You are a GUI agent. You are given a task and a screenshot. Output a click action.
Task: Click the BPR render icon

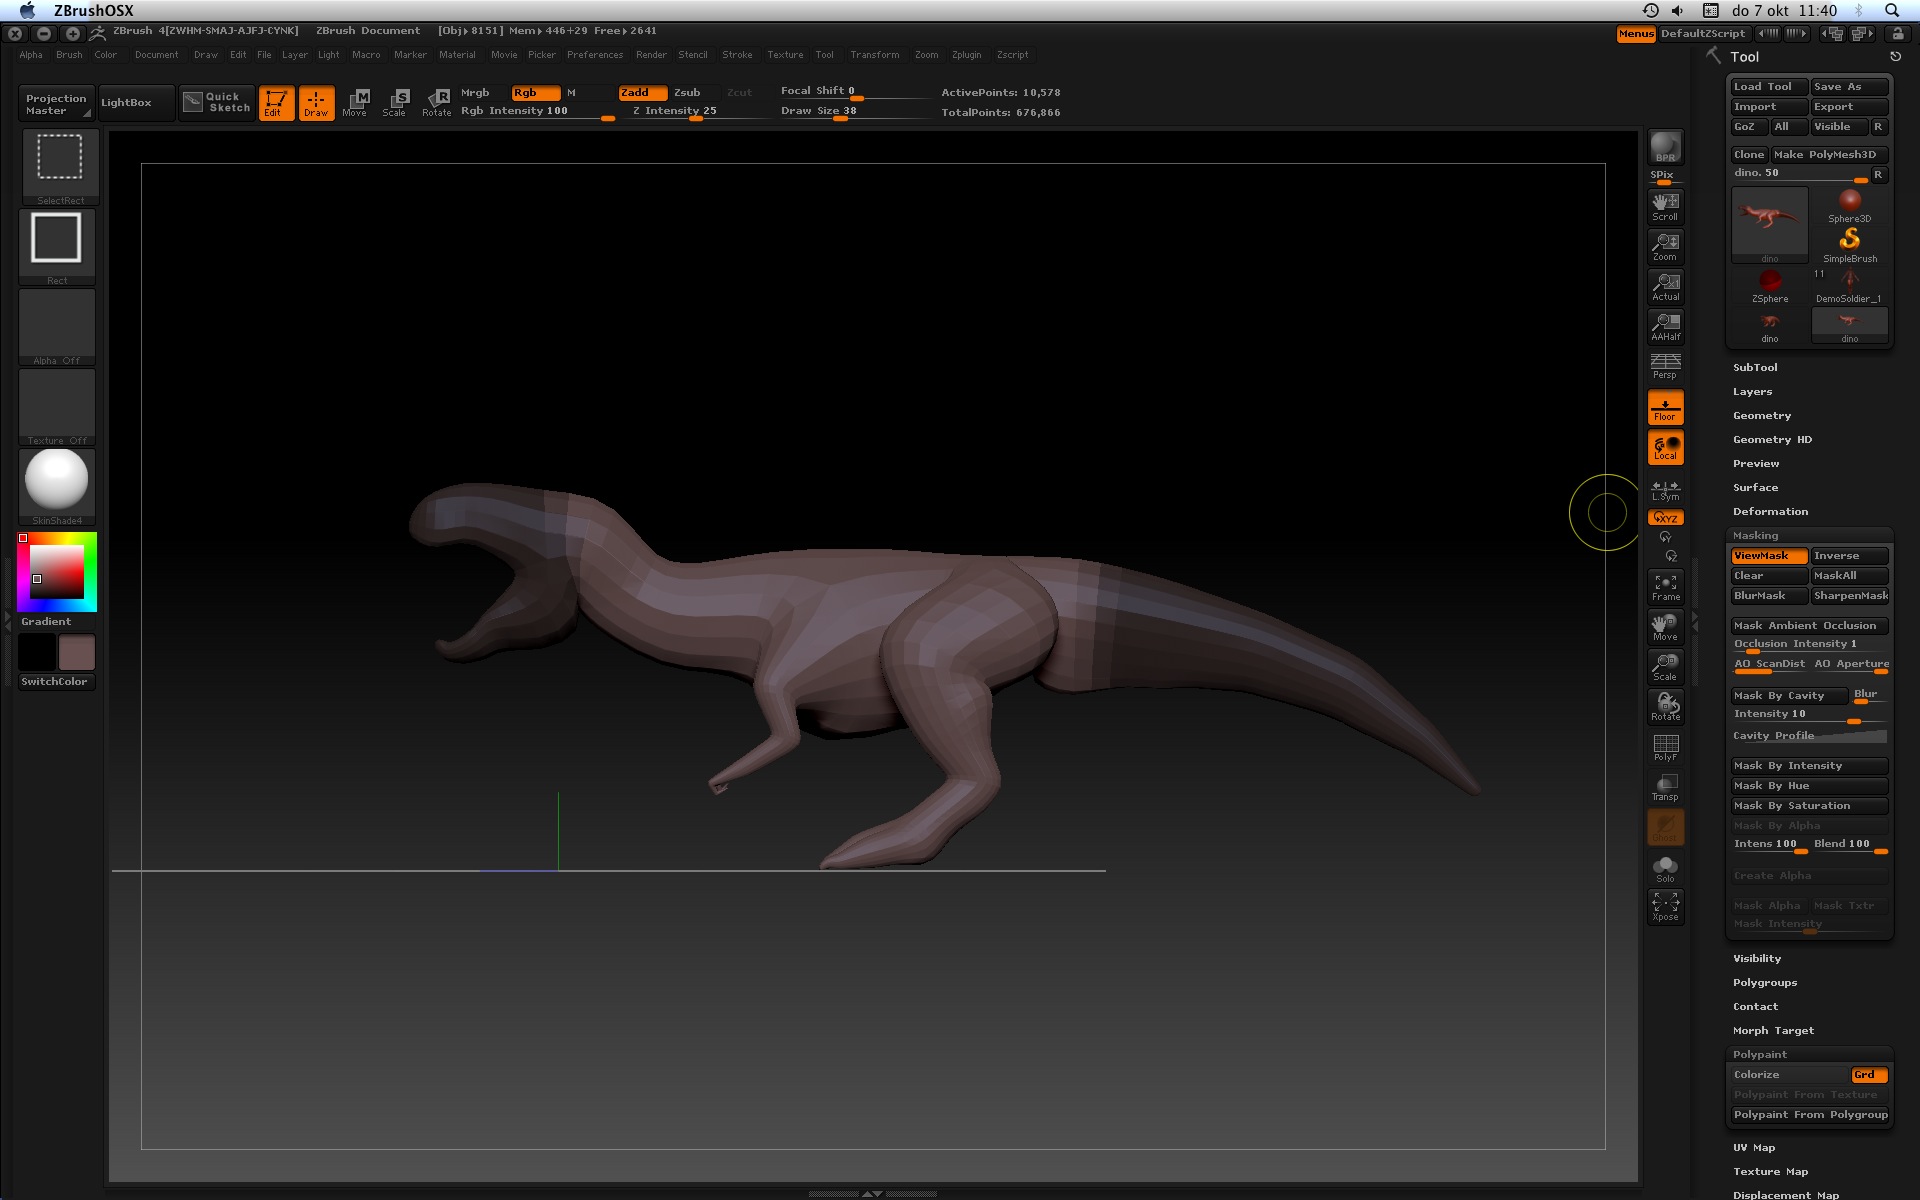pos(1665,147)
